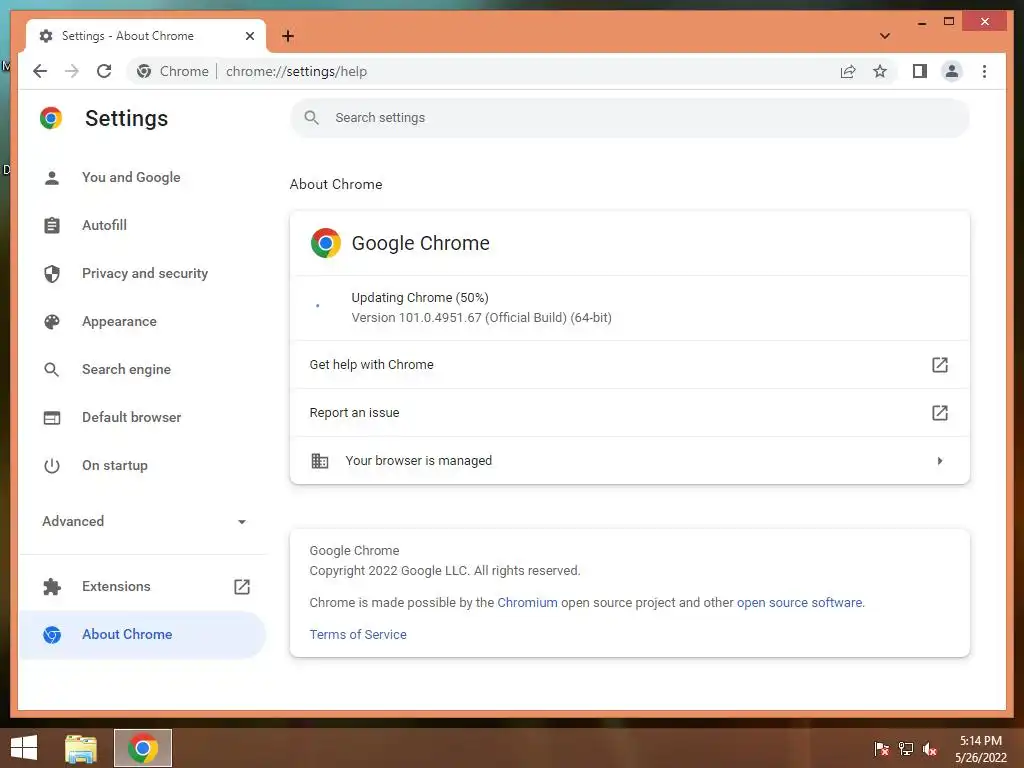The image size is (1024, 768).
Task: Click the Chrome icon beside About Chrome
Action: 52,634
